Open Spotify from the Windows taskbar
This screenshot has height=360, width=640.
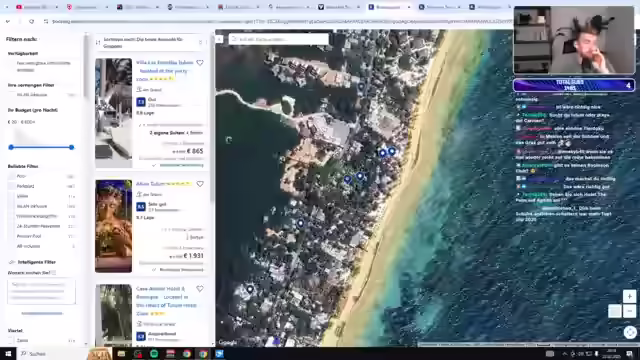tap(154, 354)
